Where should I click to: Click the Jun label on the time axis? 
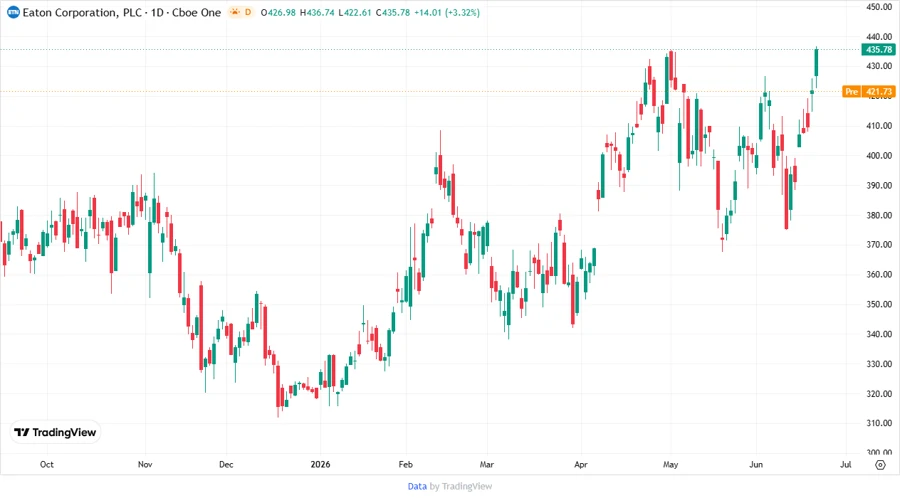[756, 464]
